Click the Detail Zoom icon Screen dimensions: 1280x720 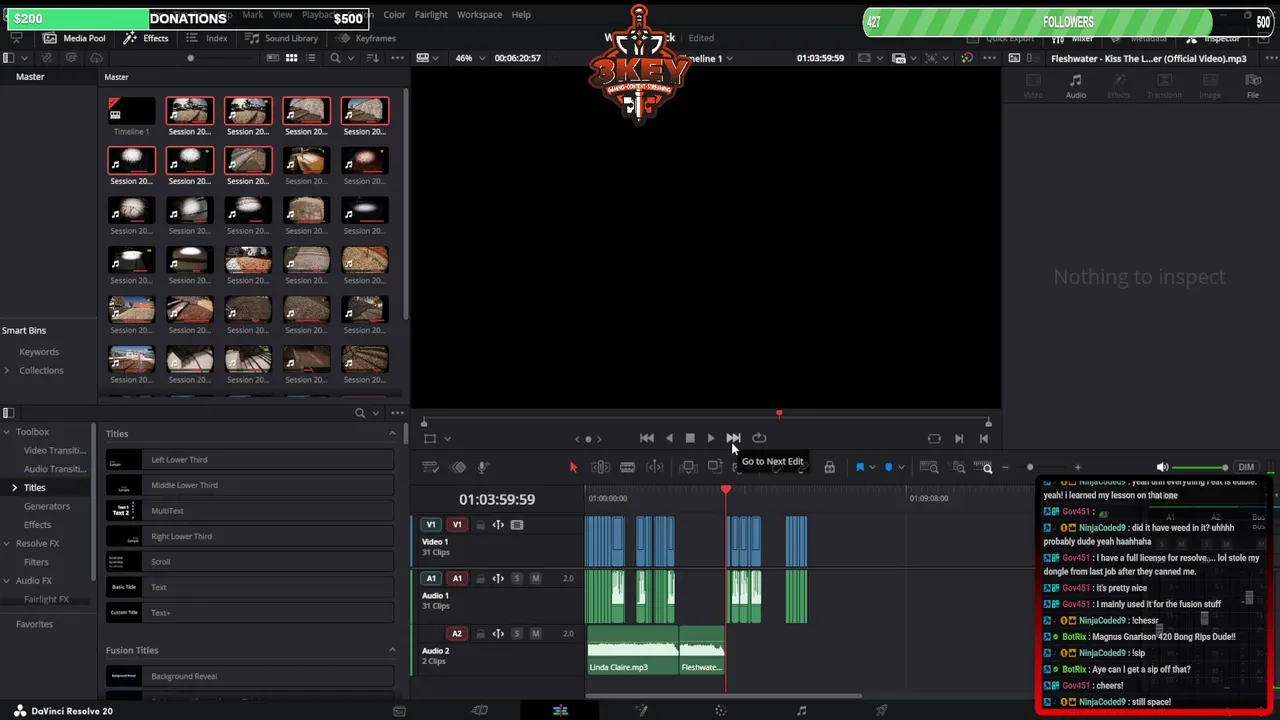(x=958, y=467)
